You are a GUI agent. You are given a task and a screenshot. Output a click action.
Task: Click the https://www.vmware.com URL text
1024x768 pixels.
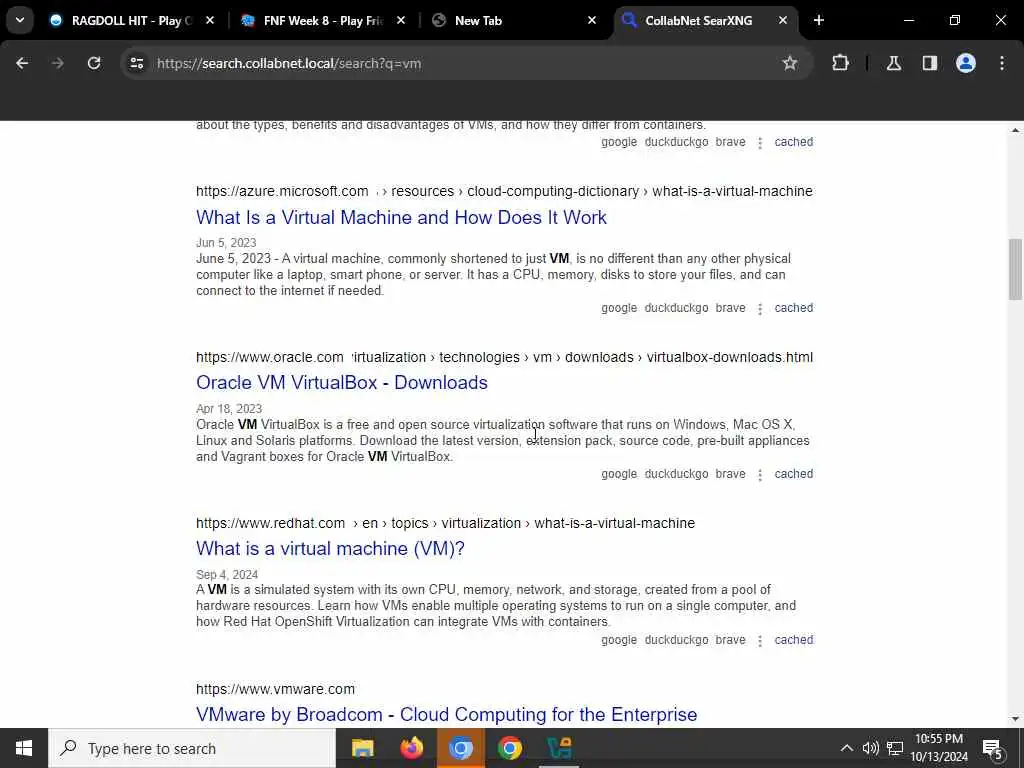click(276, 689)
